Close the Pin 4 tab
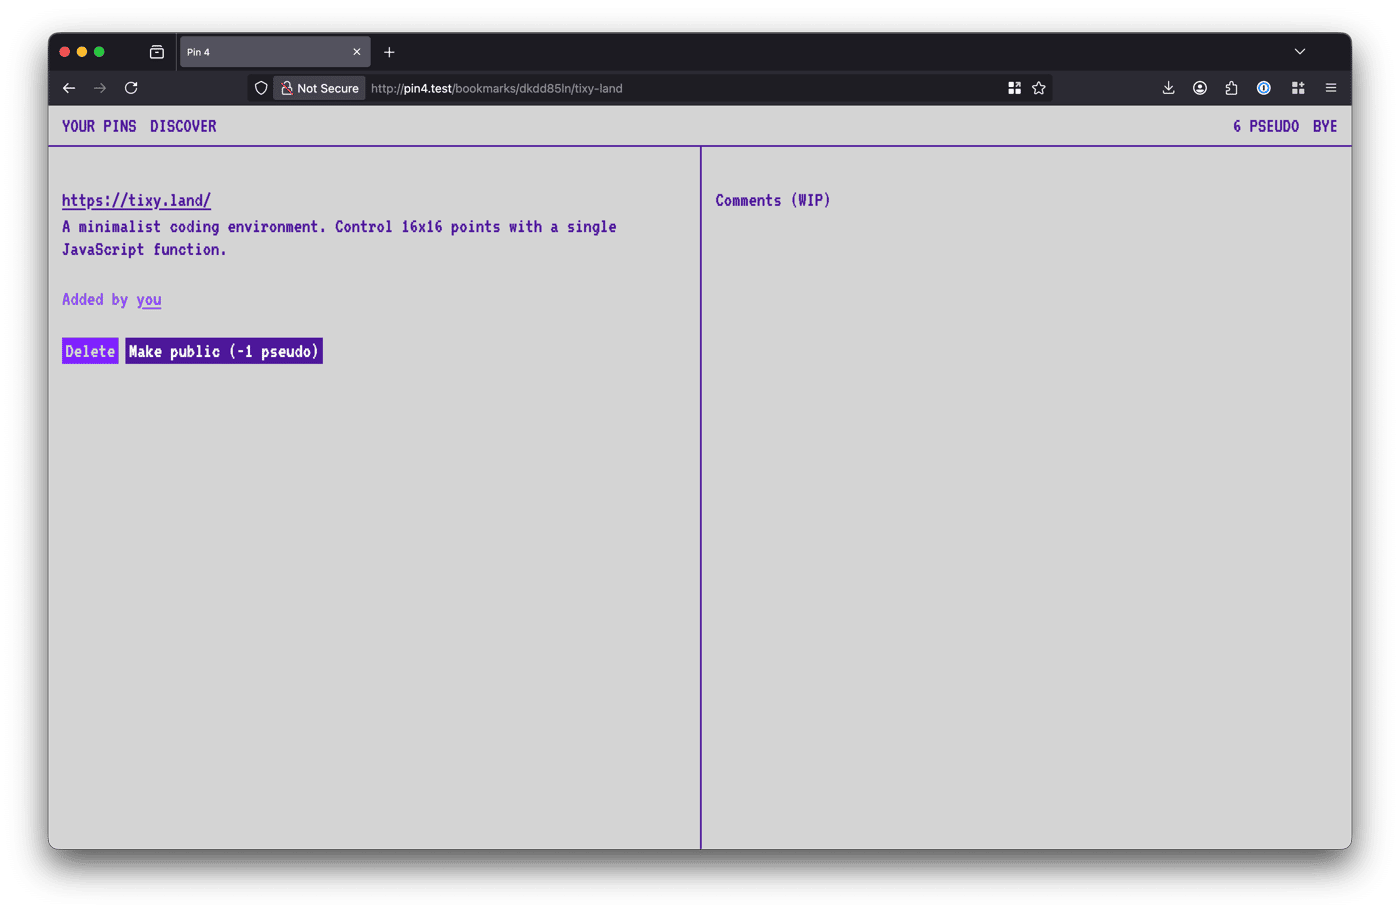The height and width of the screenshot is (913, 1400). click(357, 52)
